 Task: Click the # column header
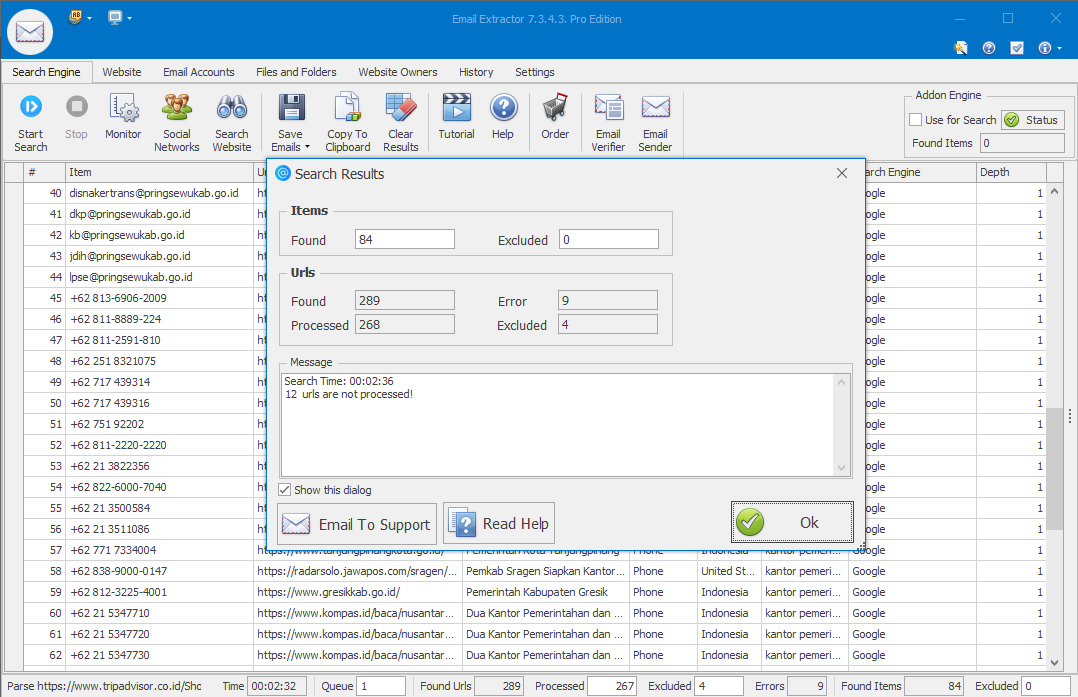coord(44,172)
